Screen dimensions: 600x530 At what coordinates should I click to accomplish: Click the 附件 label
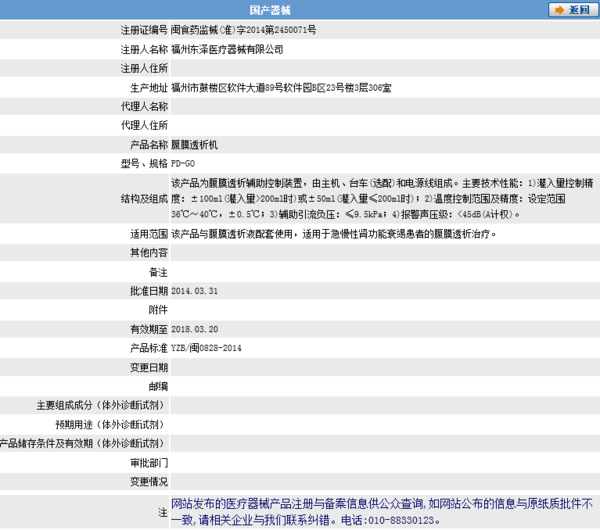click(x=158, y=310)
